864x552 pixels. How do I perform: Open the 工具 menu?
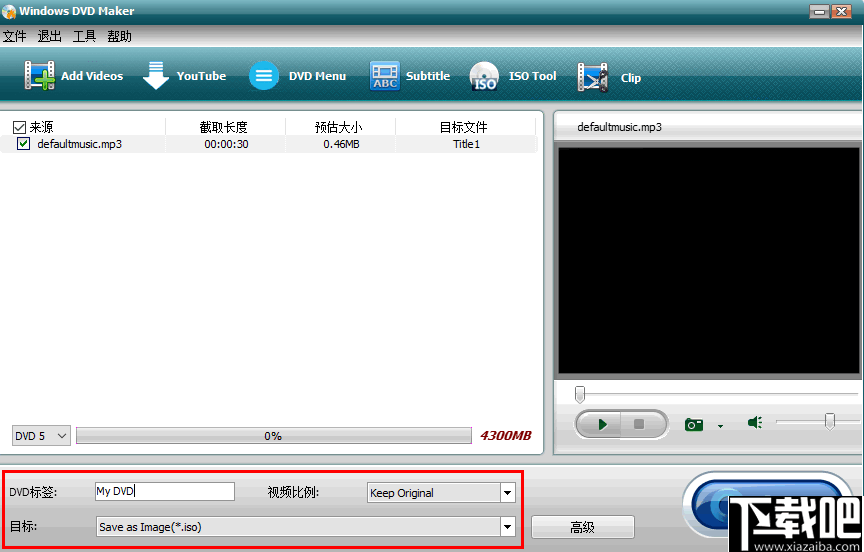(x=84, y=36)
